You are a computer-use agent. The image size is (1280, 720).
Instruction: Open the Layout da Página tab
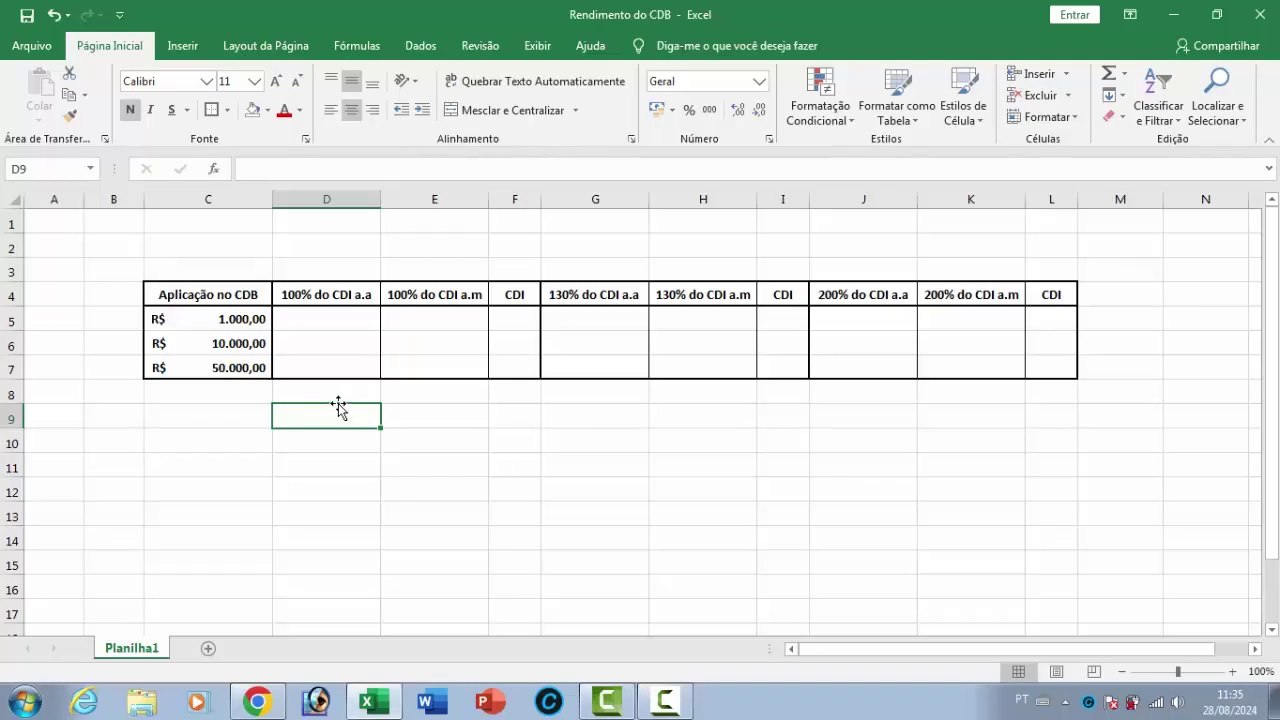tap(266, 46)
